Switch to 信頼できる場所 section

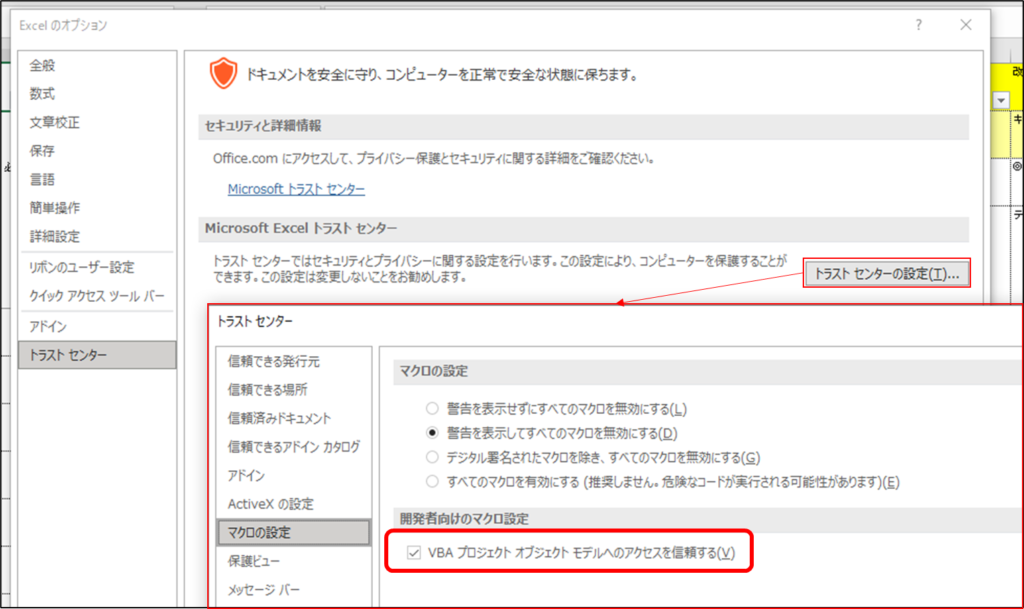[267, 390]
